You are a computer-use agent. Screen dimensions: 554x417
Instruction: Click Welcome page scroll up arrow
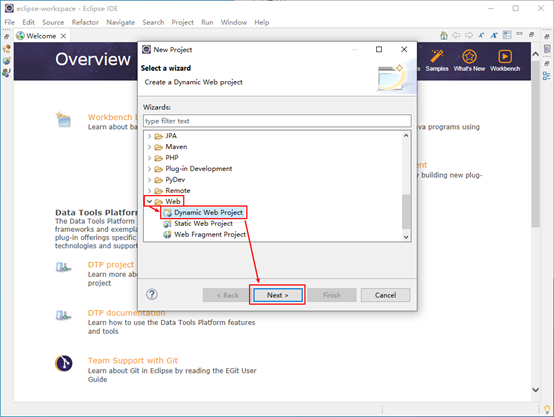536,54
